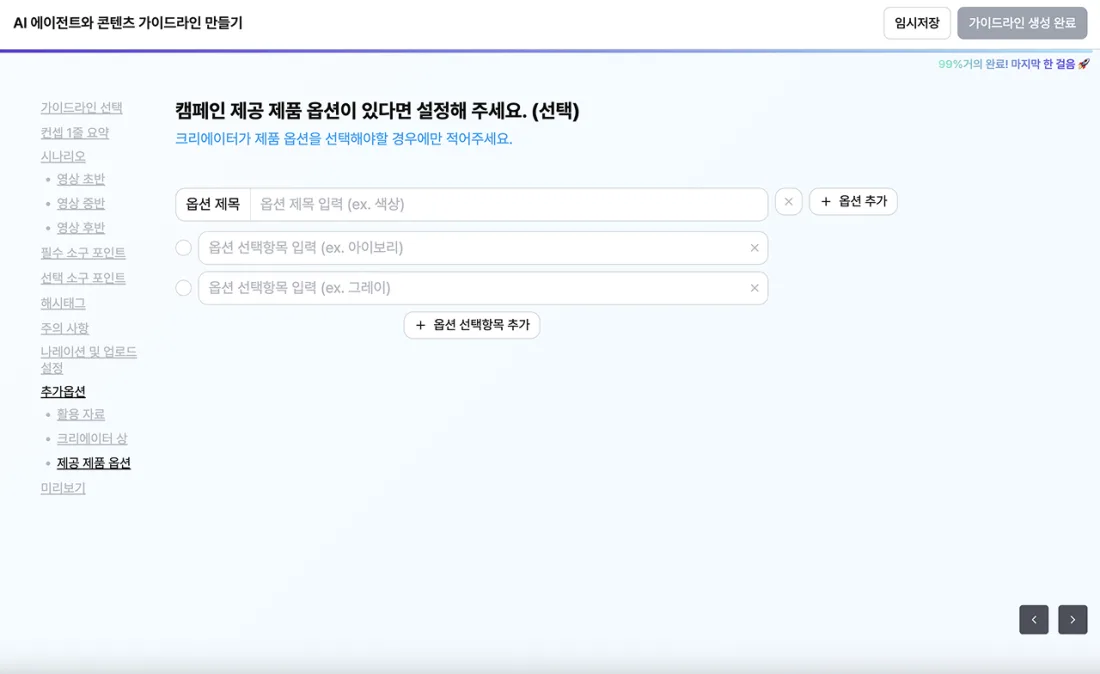Screen dimensions: 1100x674
Task: Open 추가옵션 section in sidebar
Action: pos(63,391)
